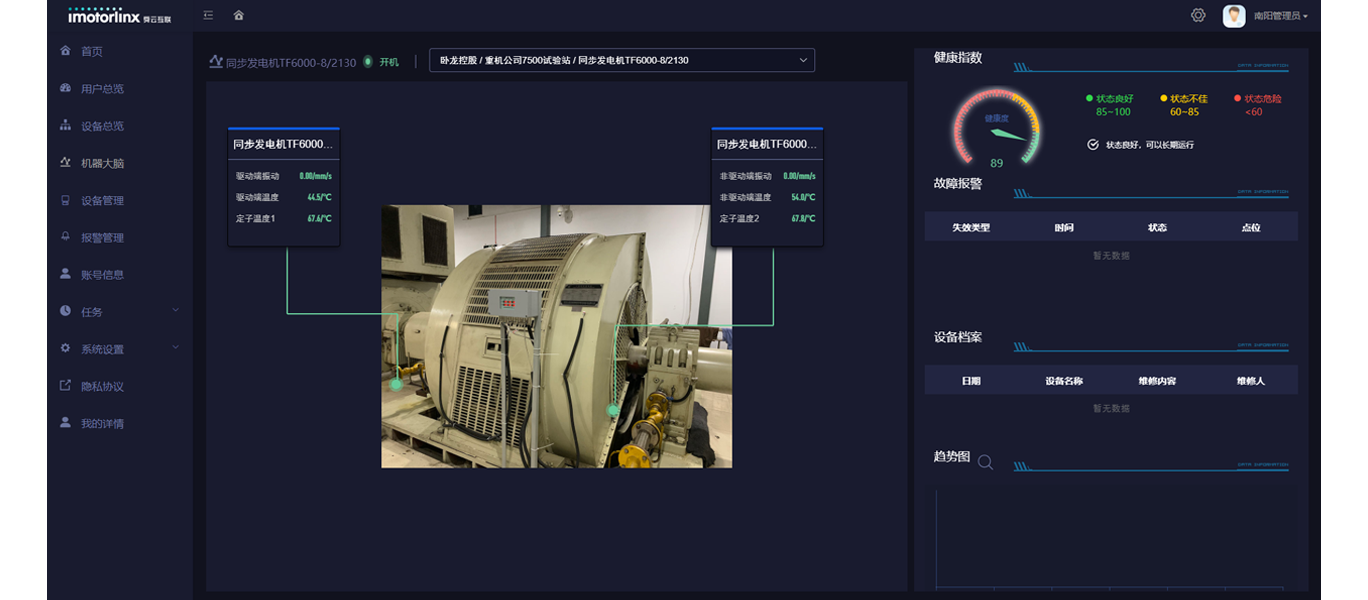This screenshot has height=600, width=1368.
Task: Click the 隐私协议 external link icon
Action: [x=66, y=386]
